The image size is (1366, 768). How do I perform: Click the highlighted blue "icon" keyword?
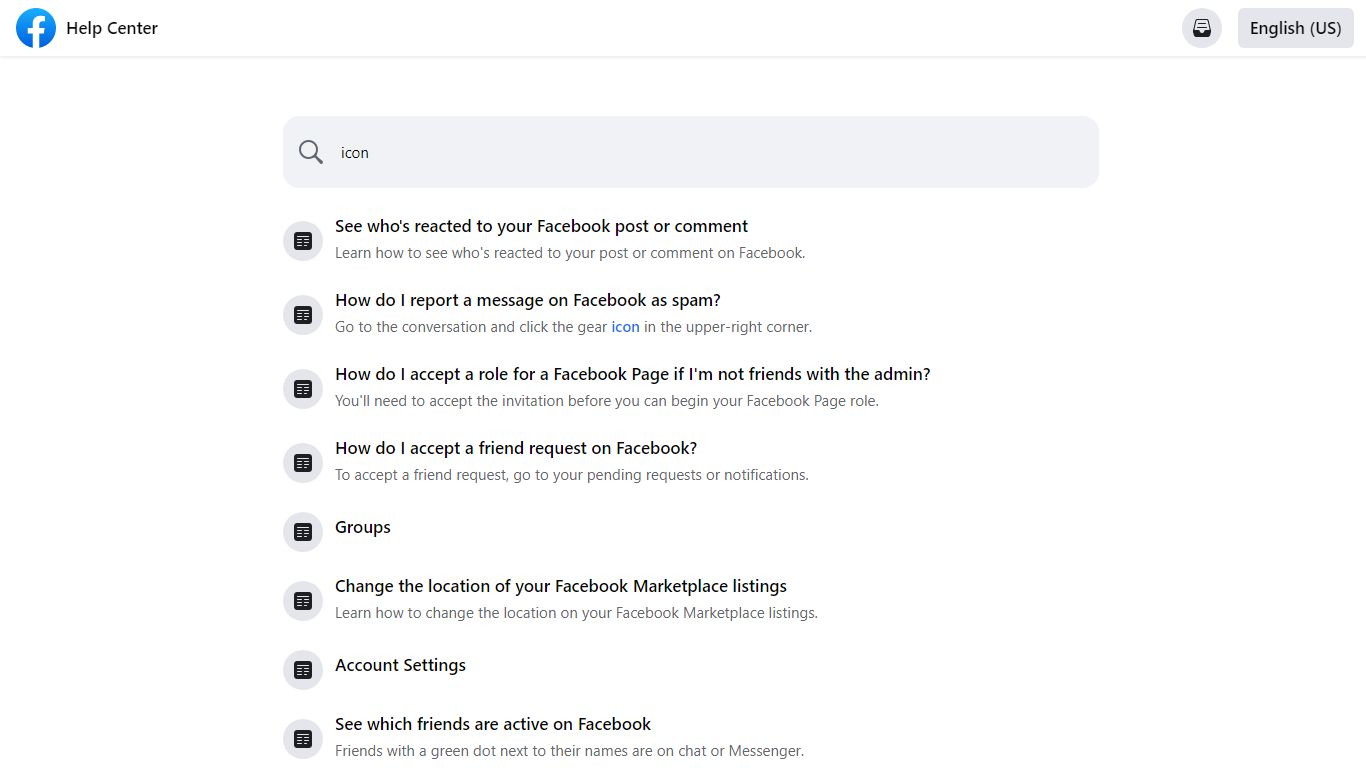(x=625, y=327)
